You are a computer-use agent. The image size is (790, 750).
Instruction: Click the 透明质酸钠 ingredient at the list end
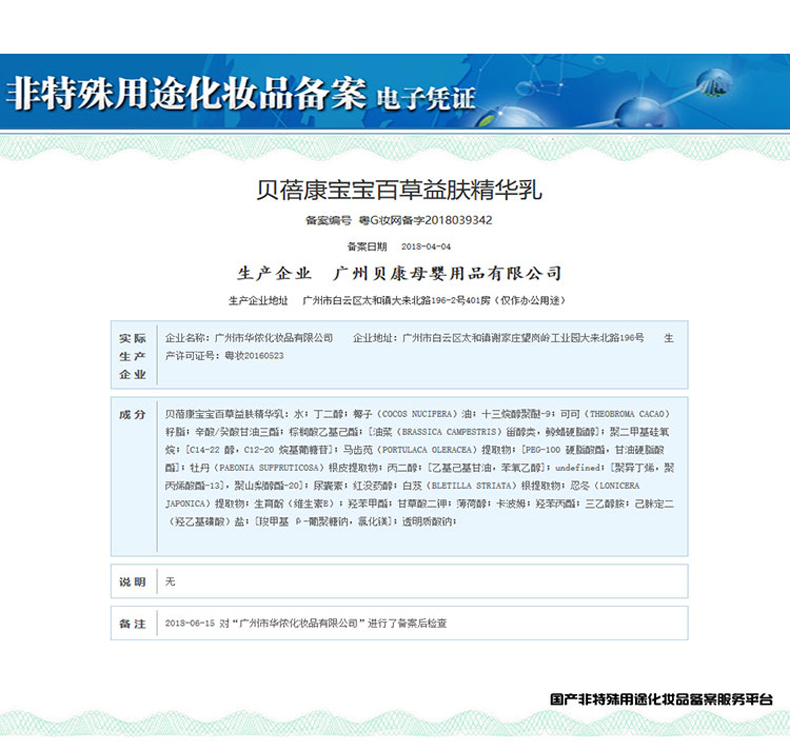click(x=427, y=522)
